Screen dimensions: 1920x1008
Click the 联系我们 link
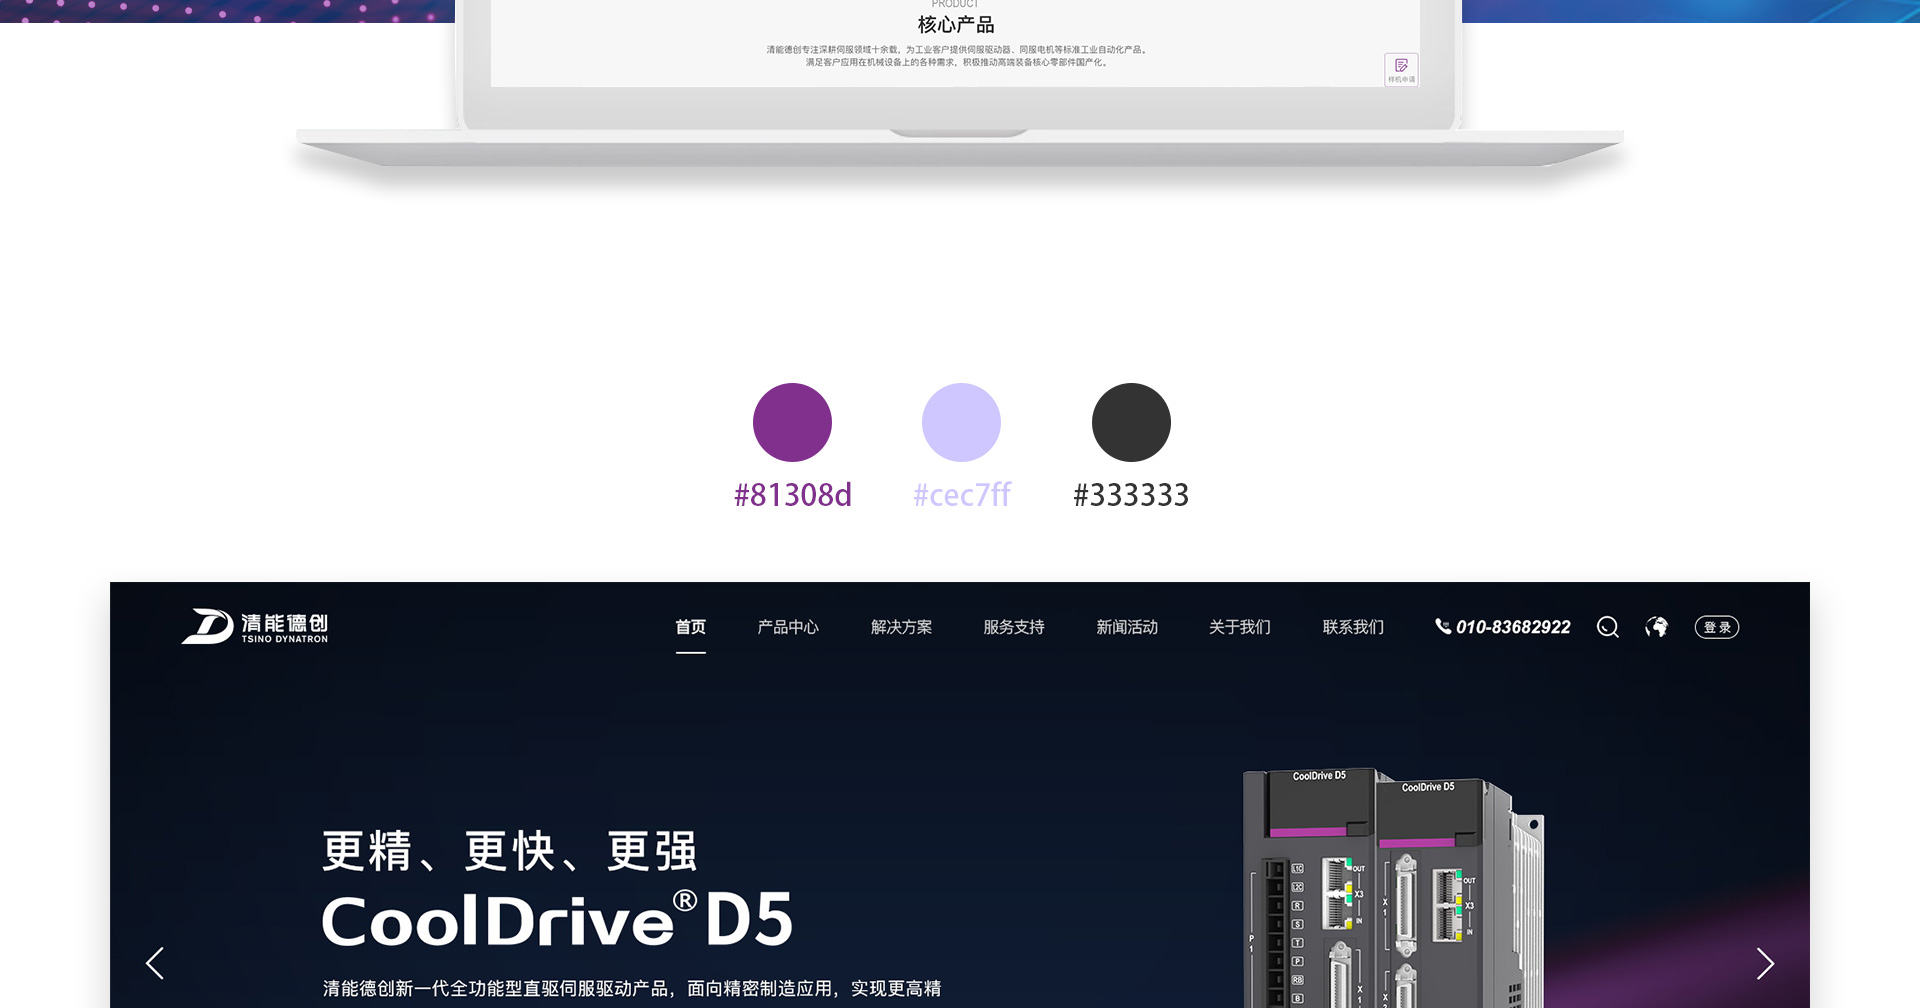click(x=1353, y=627)
